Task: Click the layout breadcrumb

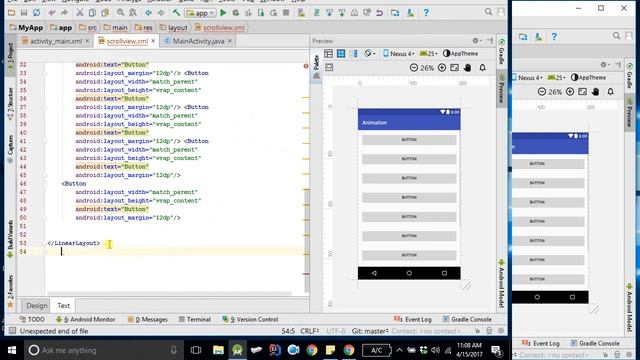Action: [174, 28]
